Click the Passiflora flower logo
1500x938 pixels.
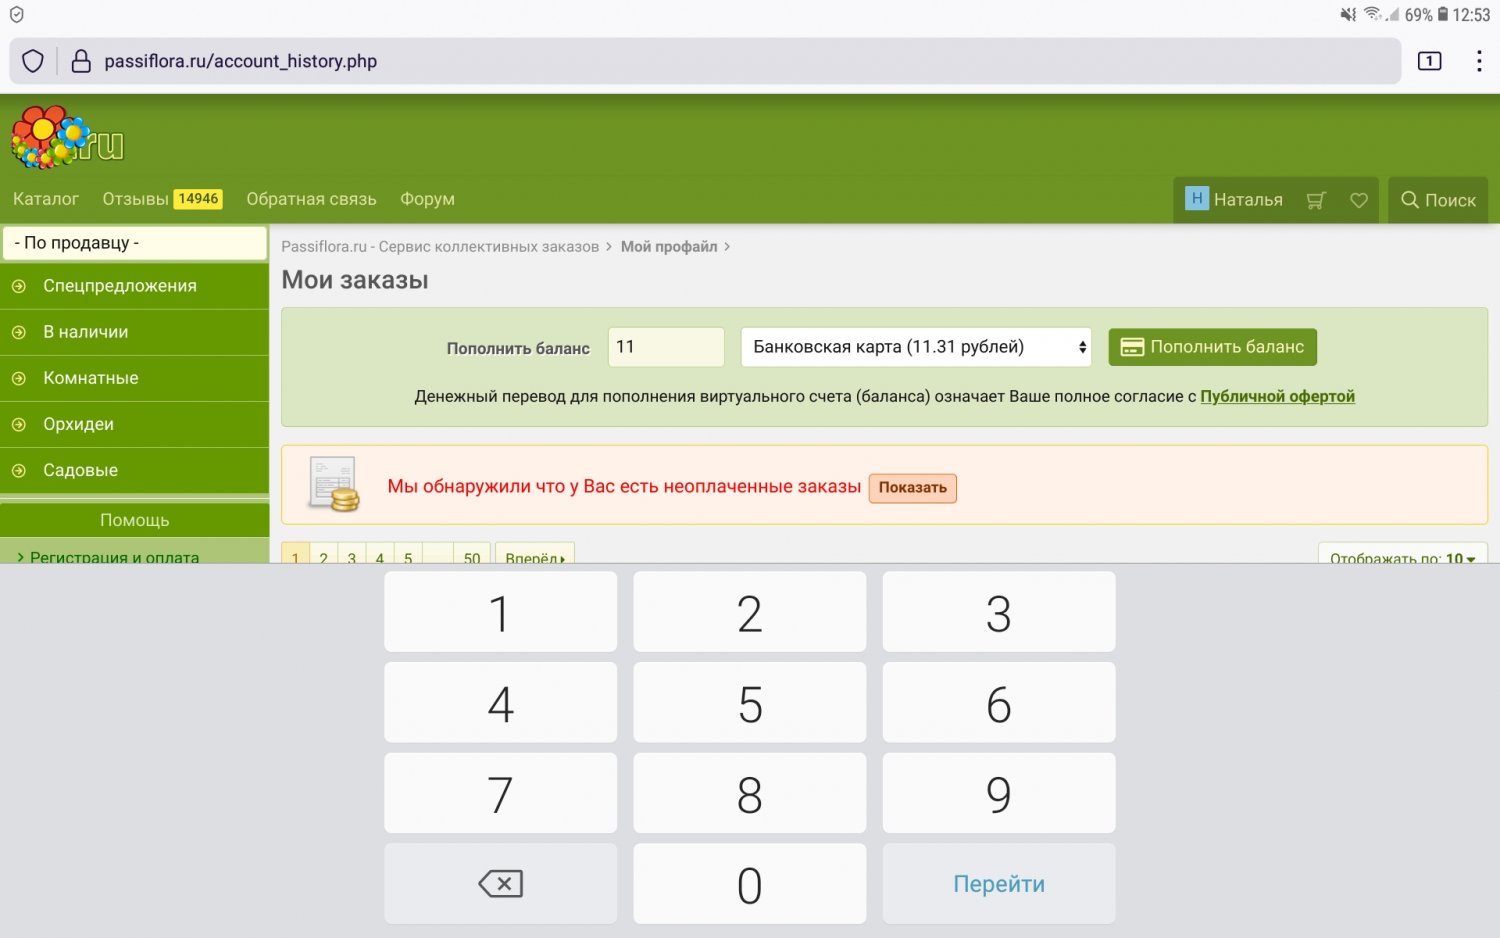click(x=66, y=138)
